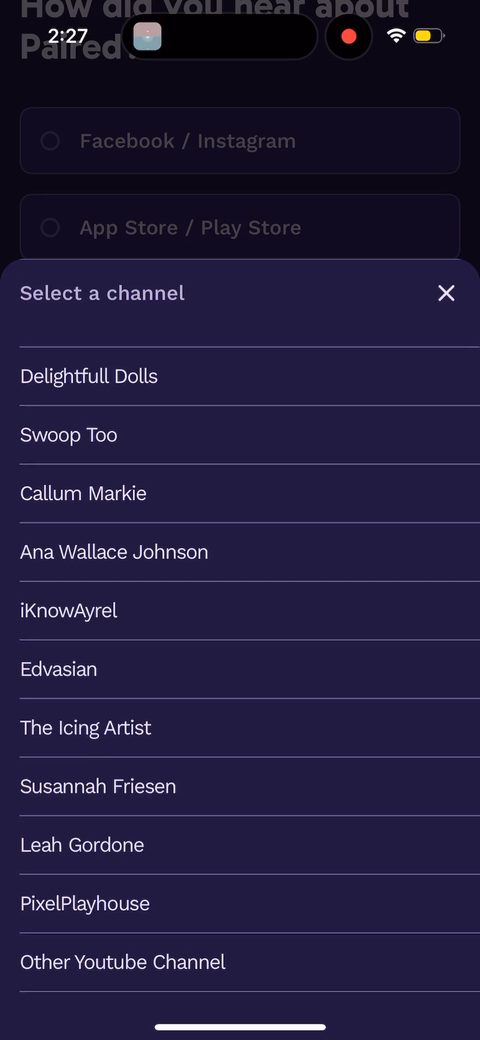Select Edvasian from channel list
480x1040 pixels.
250,669
